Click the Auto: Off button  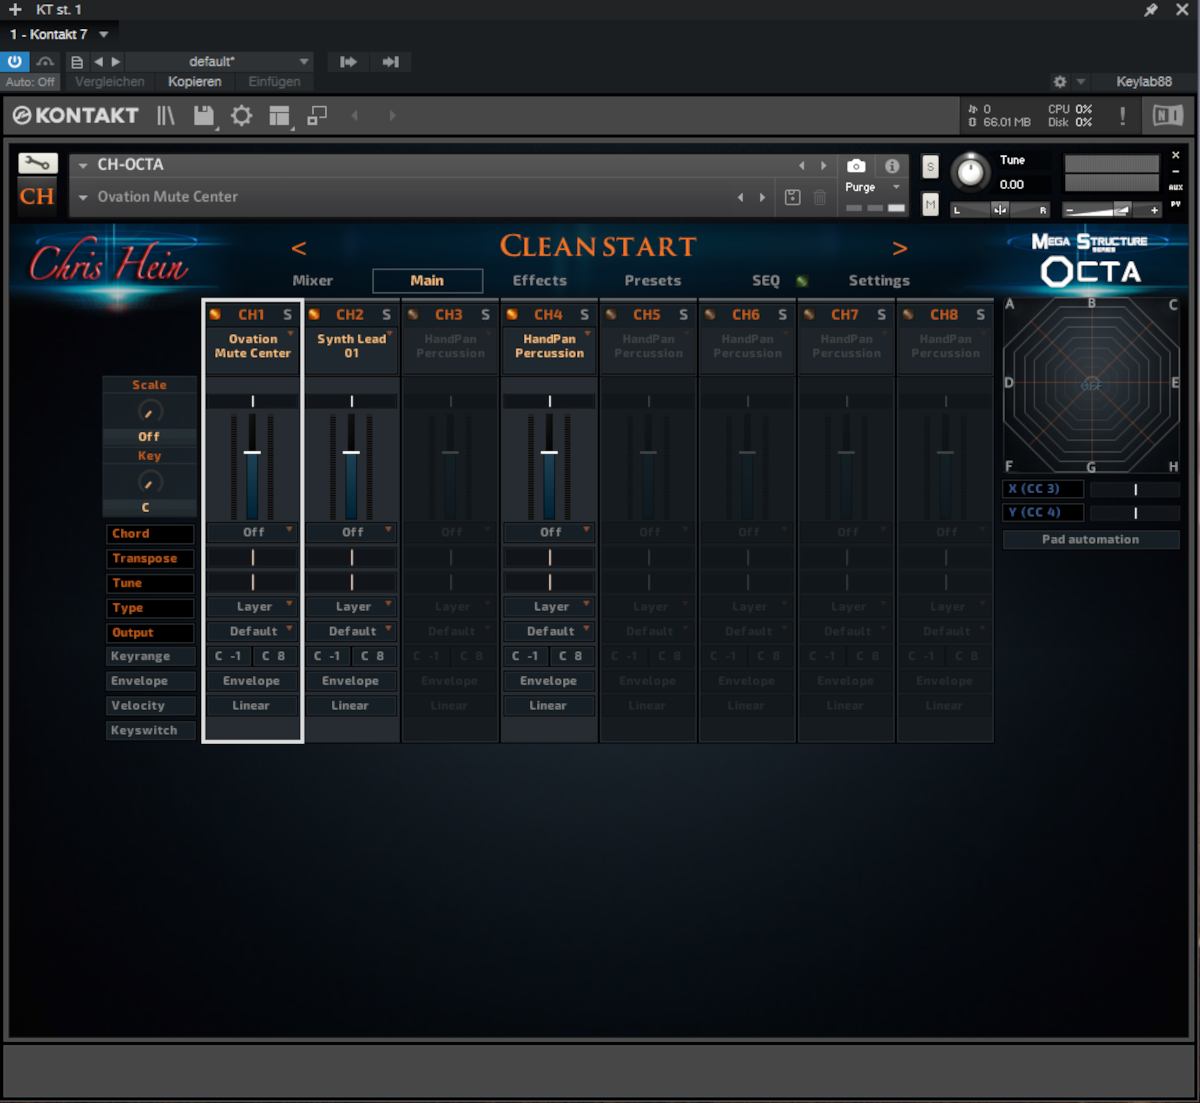[x=31, y=82]
